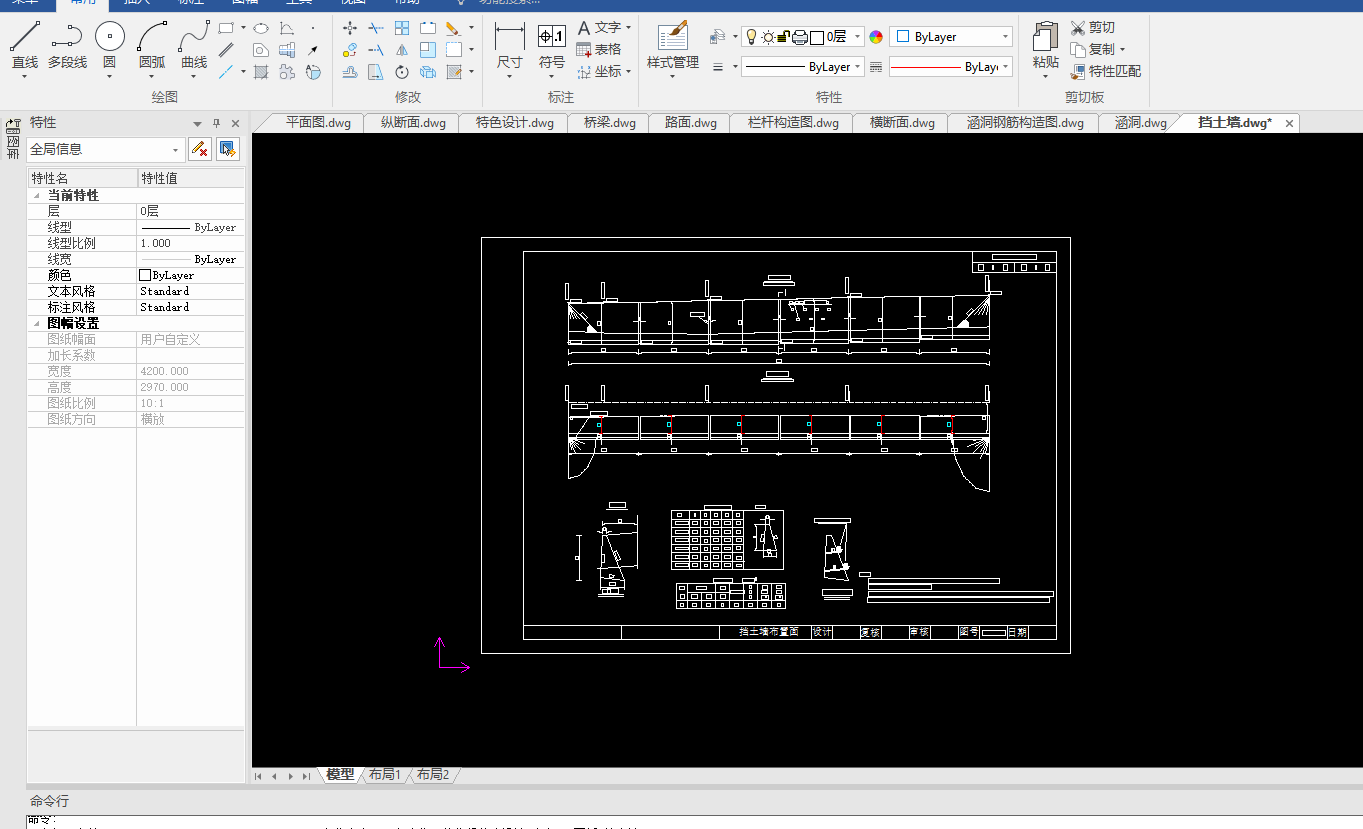Image resolution: width=1363 pixels, height=829 pixels.
Task: Click the 线型比例 value field 1.000
Action: point(190,243)
